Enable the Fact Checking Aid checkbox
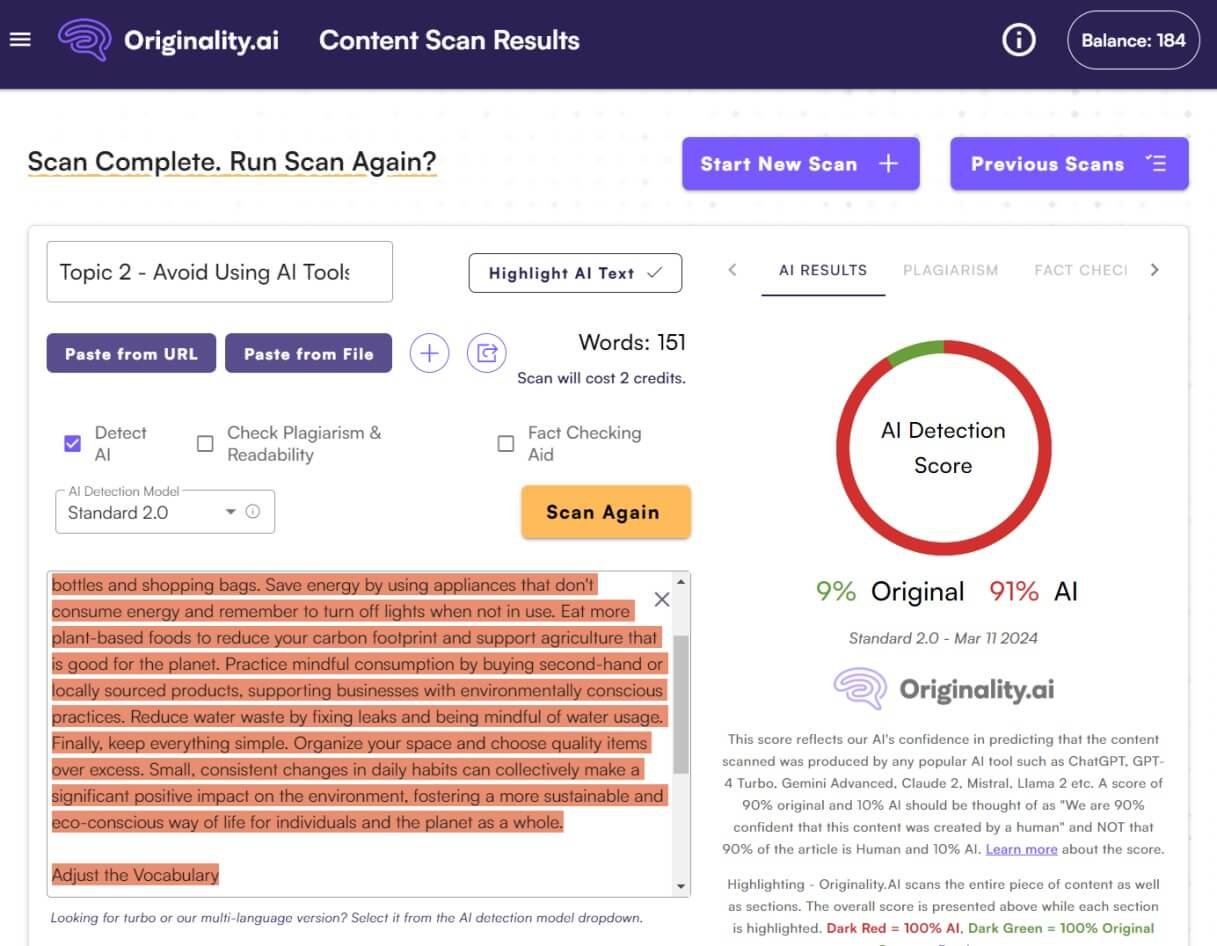Screen dimensions: 1217x946 pyautogui.click(x=506, y=444)
